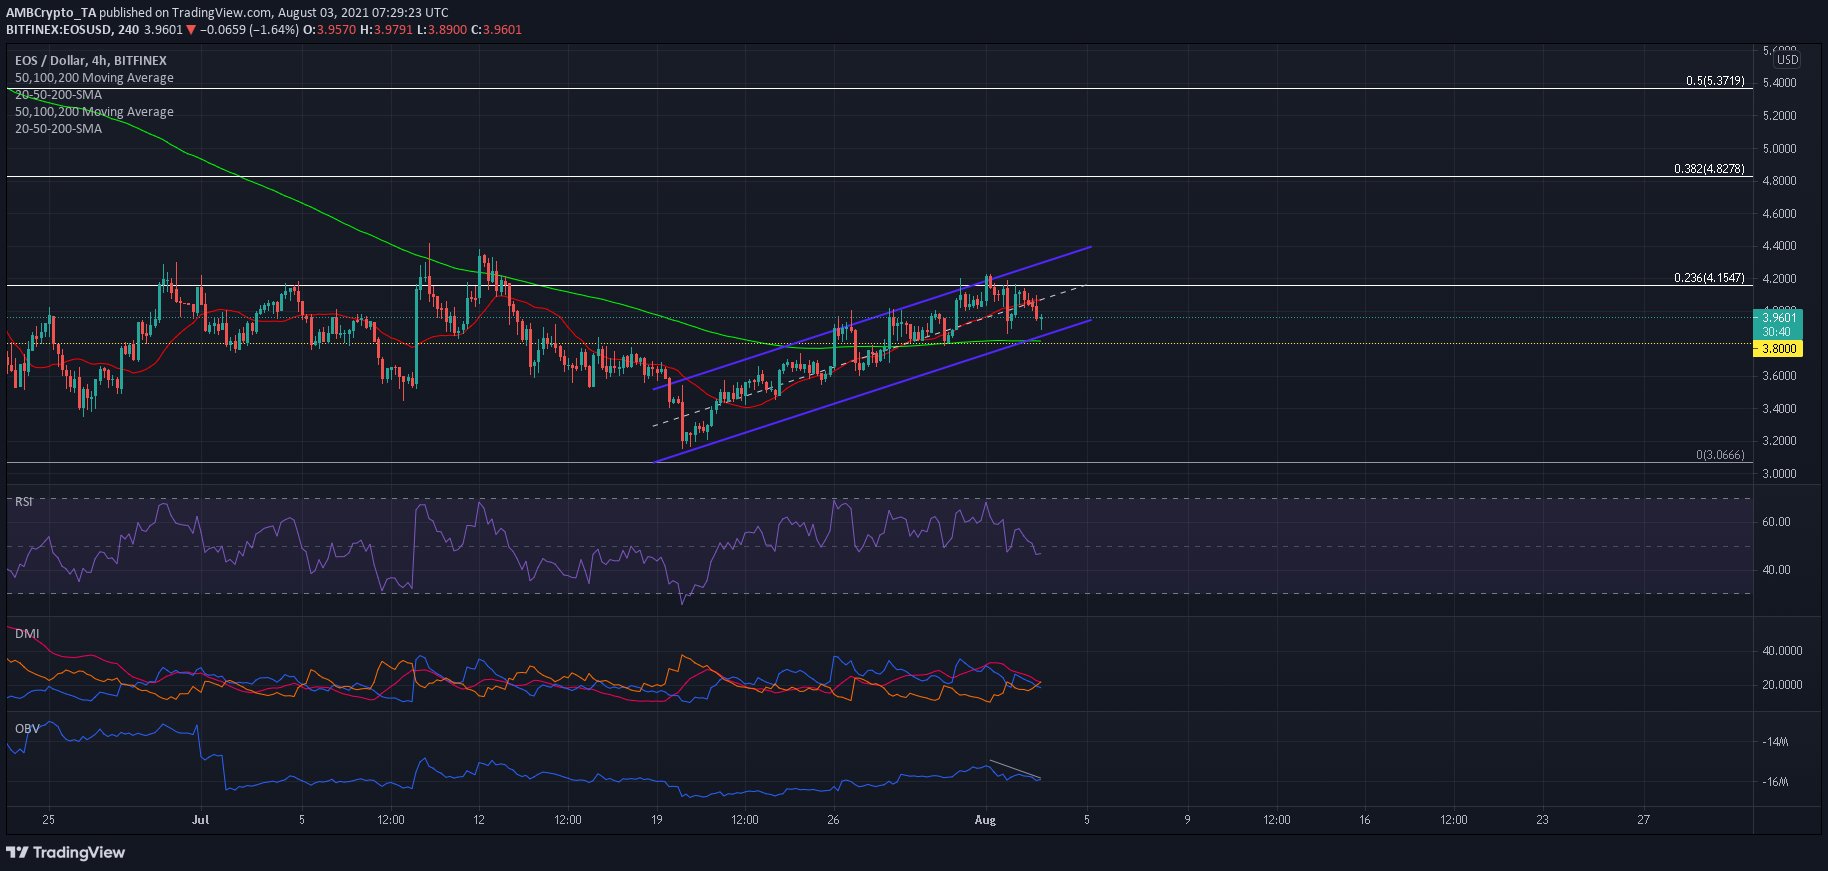Viewport: 1828px width, 871px height.
Task: Click the 5.4000 price axis value
Action: click(x=1779, y=83)
